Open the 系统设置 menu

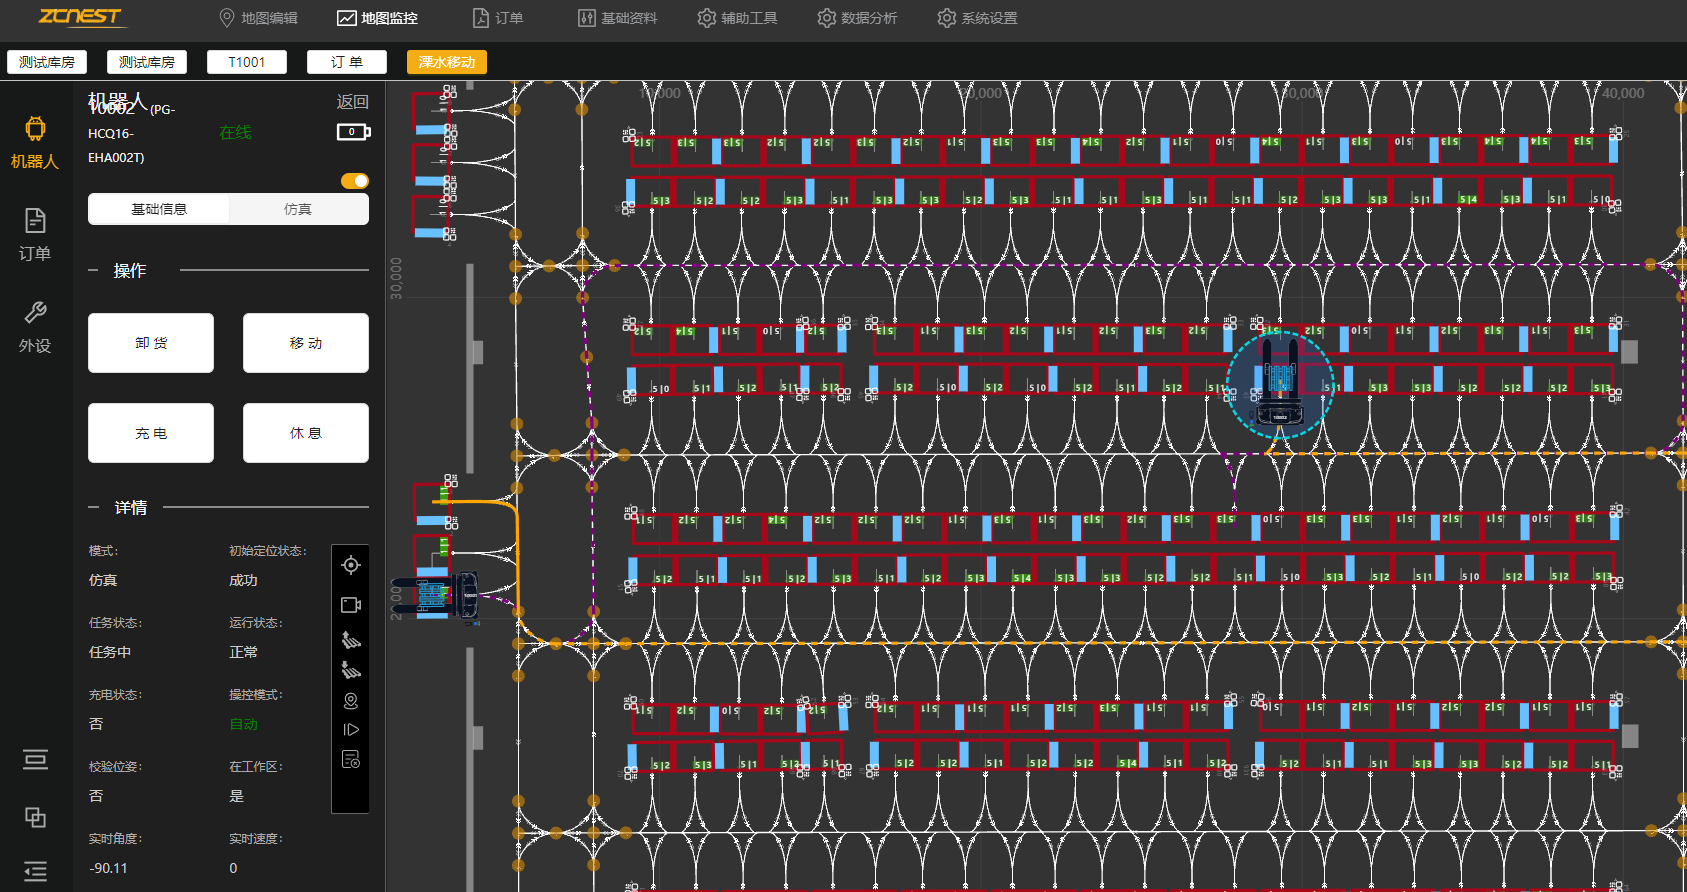(x=978, y=18)
